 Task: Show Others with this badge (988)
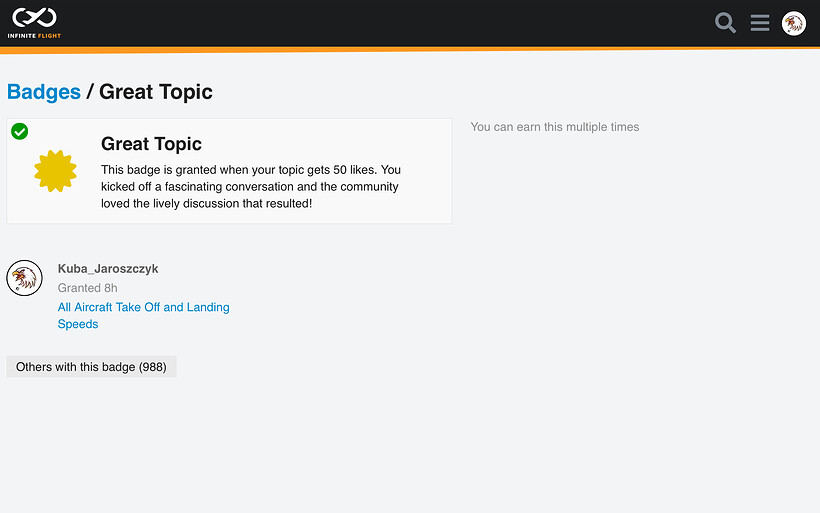[x=91, y=367]
